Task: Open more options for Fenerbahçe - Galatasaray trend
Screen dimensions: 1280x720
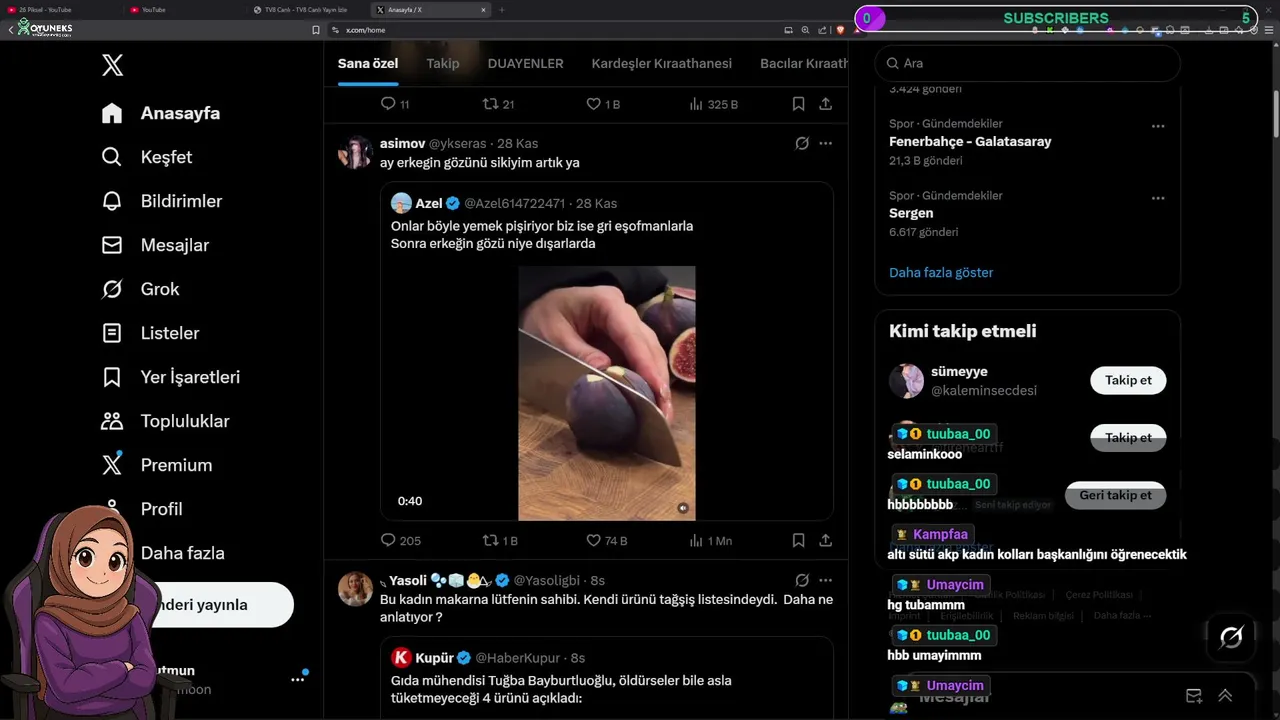Action: (x=1158, y=126)
